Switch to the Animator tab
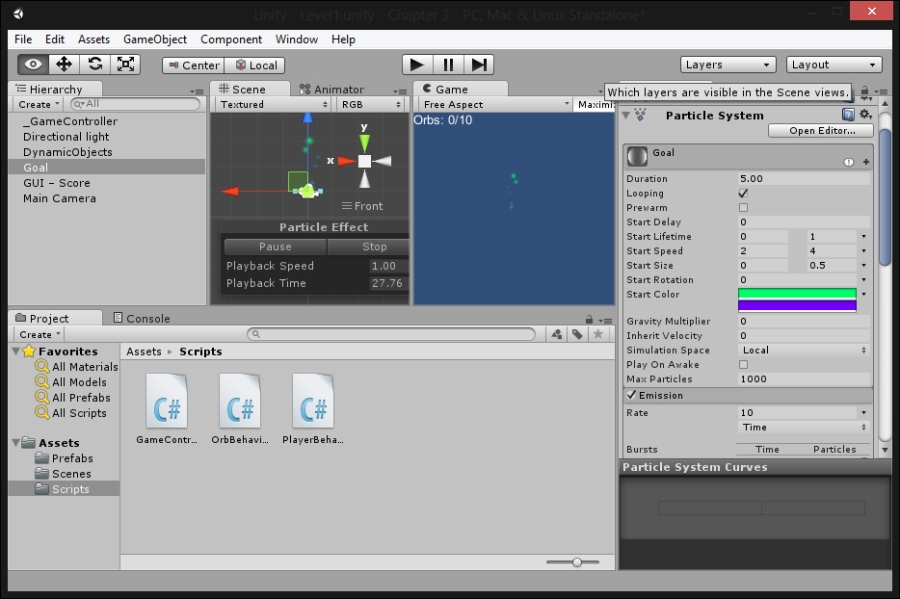This screenshot has width=900, height=599. (x=332, y=90)
